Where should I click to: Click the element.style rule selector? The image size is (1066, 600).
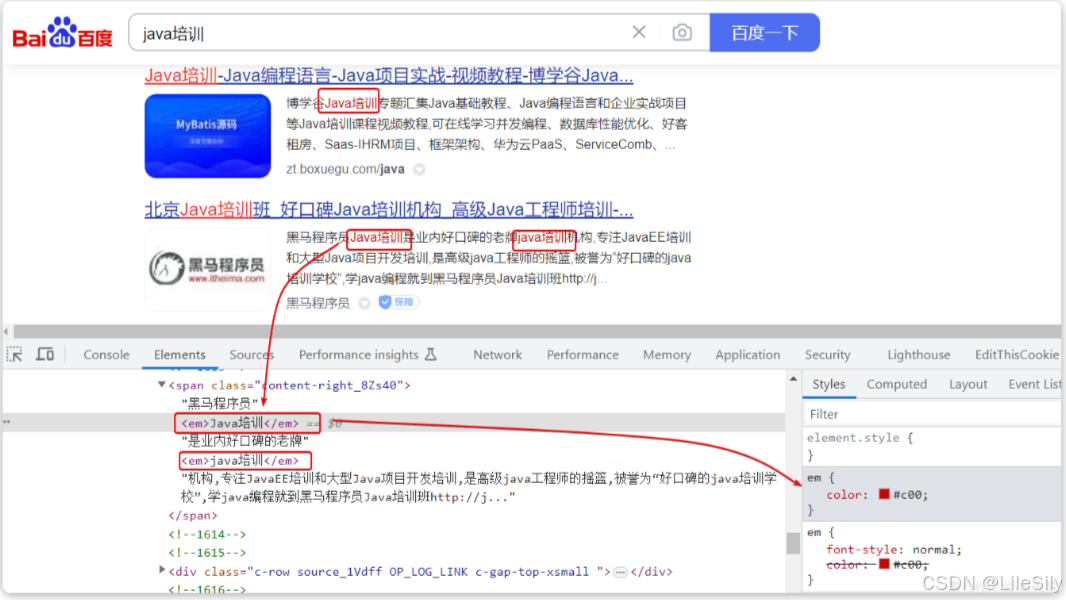[853, 438]
